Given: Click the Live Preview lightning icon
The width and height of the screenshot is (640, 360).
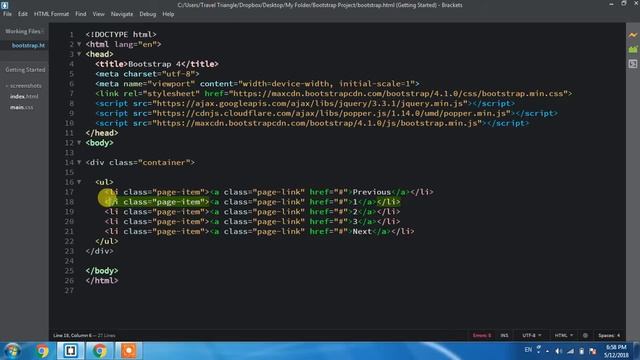Looking at the screenshot, I should [633, 35].
